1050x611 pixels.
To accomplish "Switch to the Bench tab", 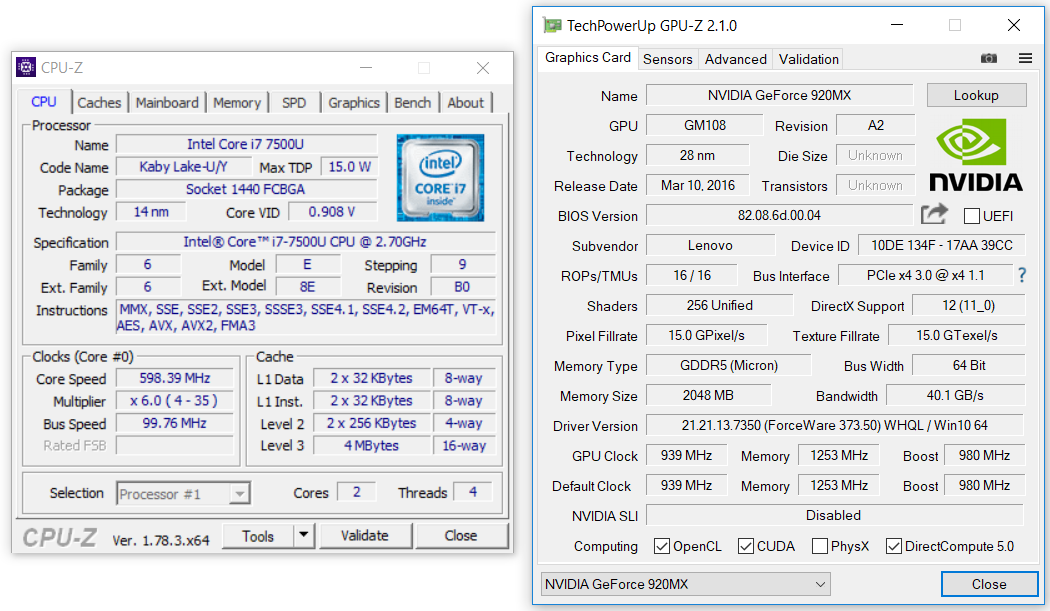I will tap(412, 103).
